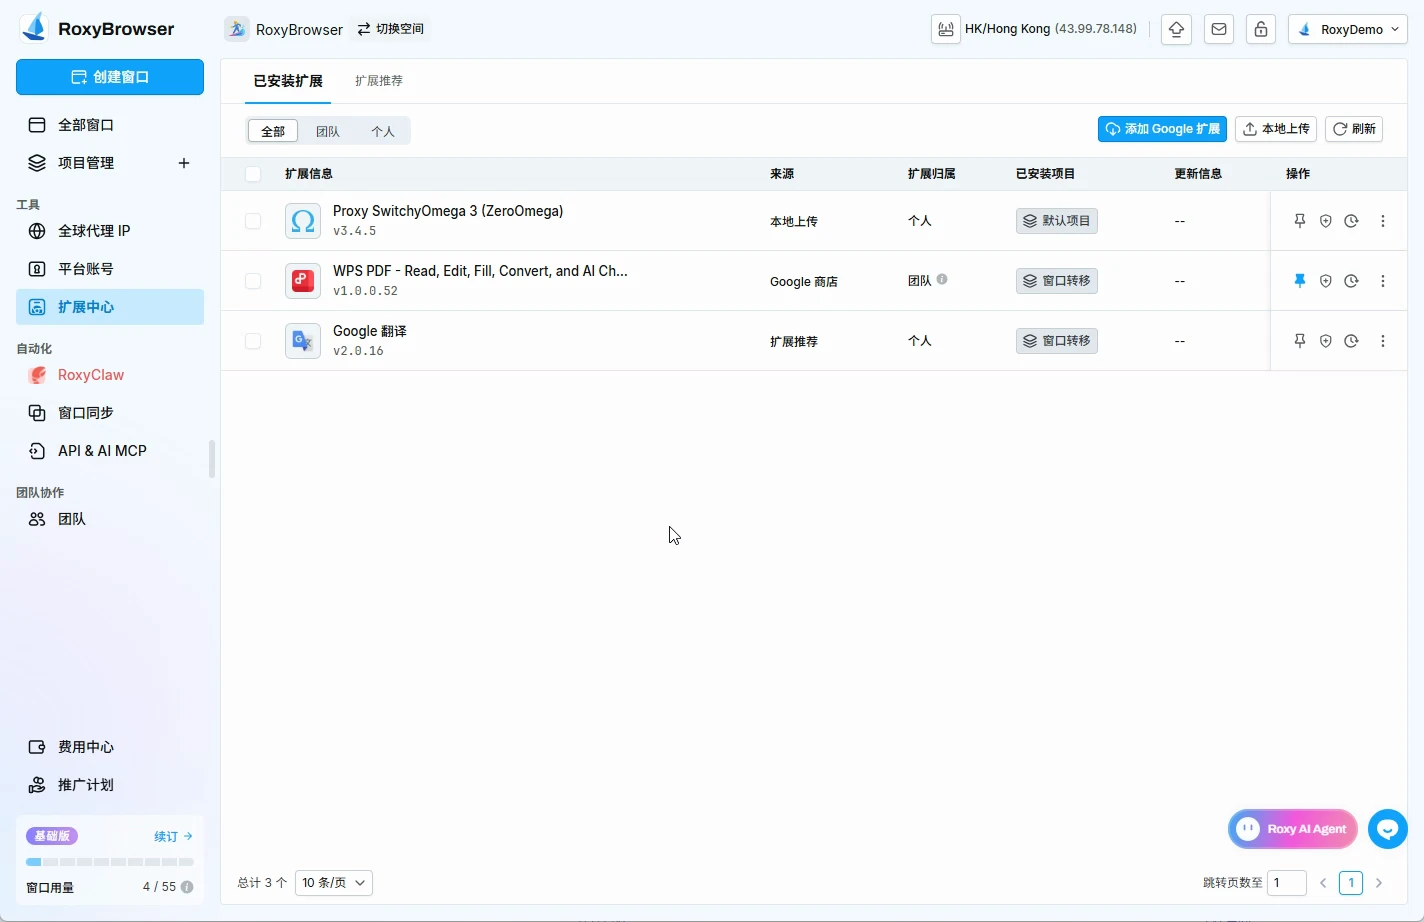Image resolution: width=1424 pixels, height=922 pixels.
Task: Click clock icon for Google 翻译 row
Action: pos(1352,341)
